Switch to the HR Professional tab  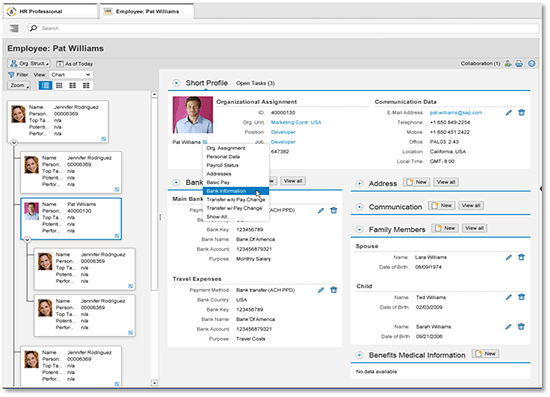(x=51, y=11)
